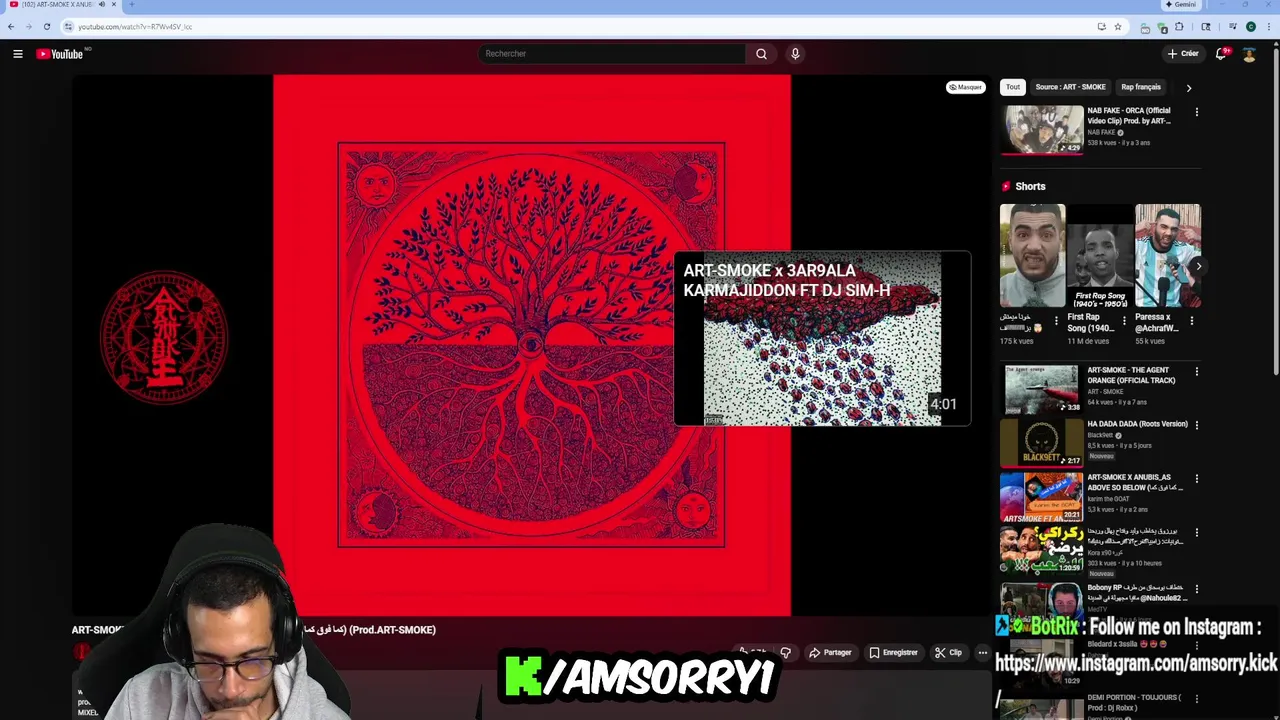Open the YouTube hamburger guide menu
This screenshot has width=1280, height=720.
tap(18, 54)
